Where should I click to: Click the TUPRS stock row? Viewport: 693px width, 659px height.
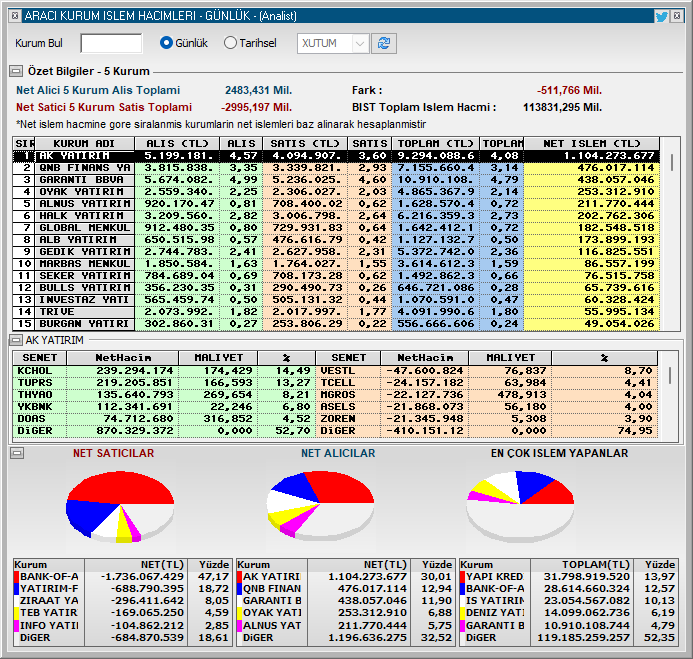click(x=164, y=383)
